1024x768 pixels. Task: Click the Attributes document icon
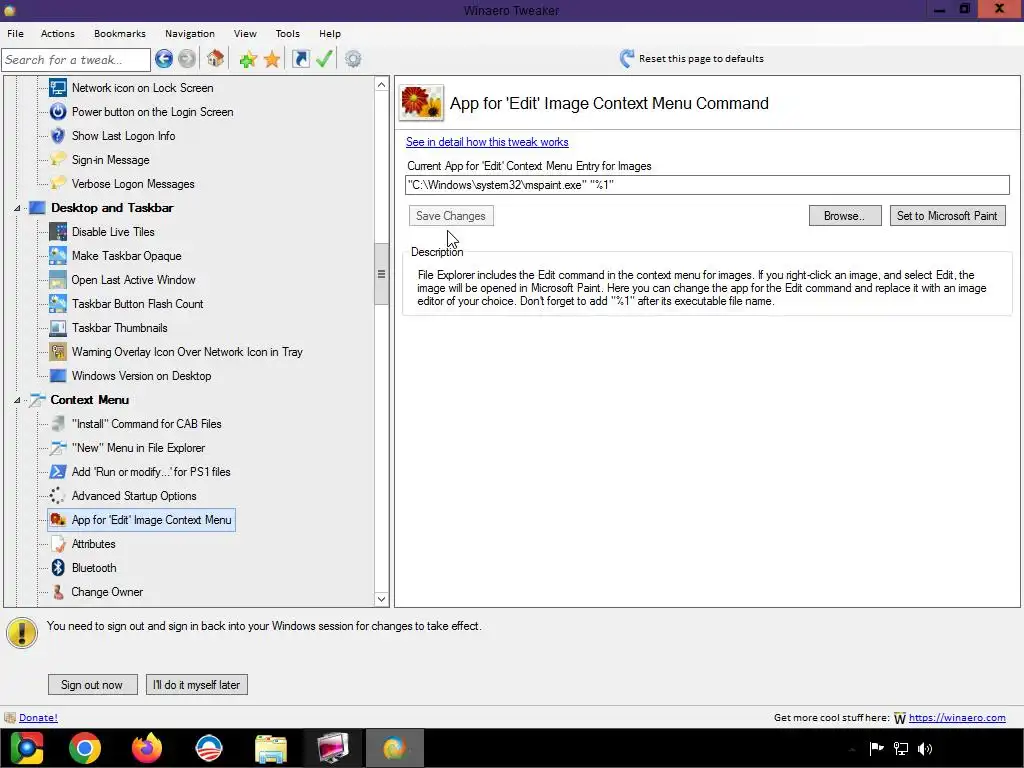click(x=58, y=543)
